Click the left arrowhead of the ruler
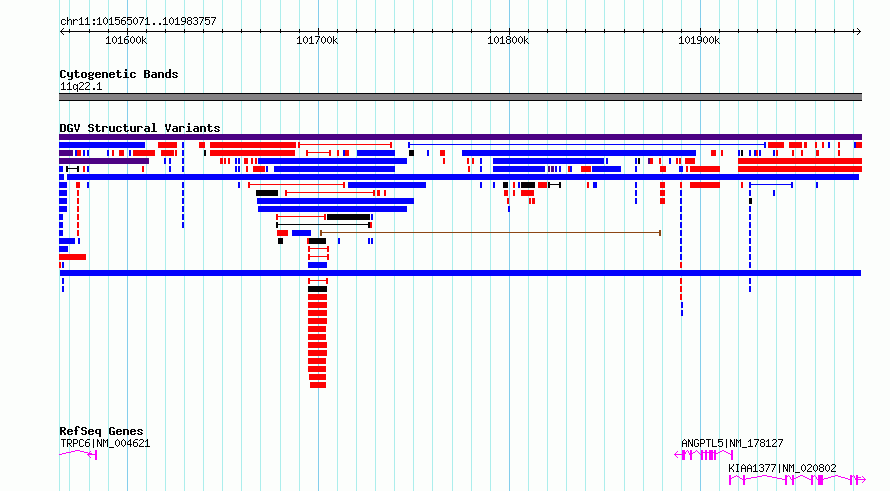Viewport: 890px width, 491px height. coord(62,31)
